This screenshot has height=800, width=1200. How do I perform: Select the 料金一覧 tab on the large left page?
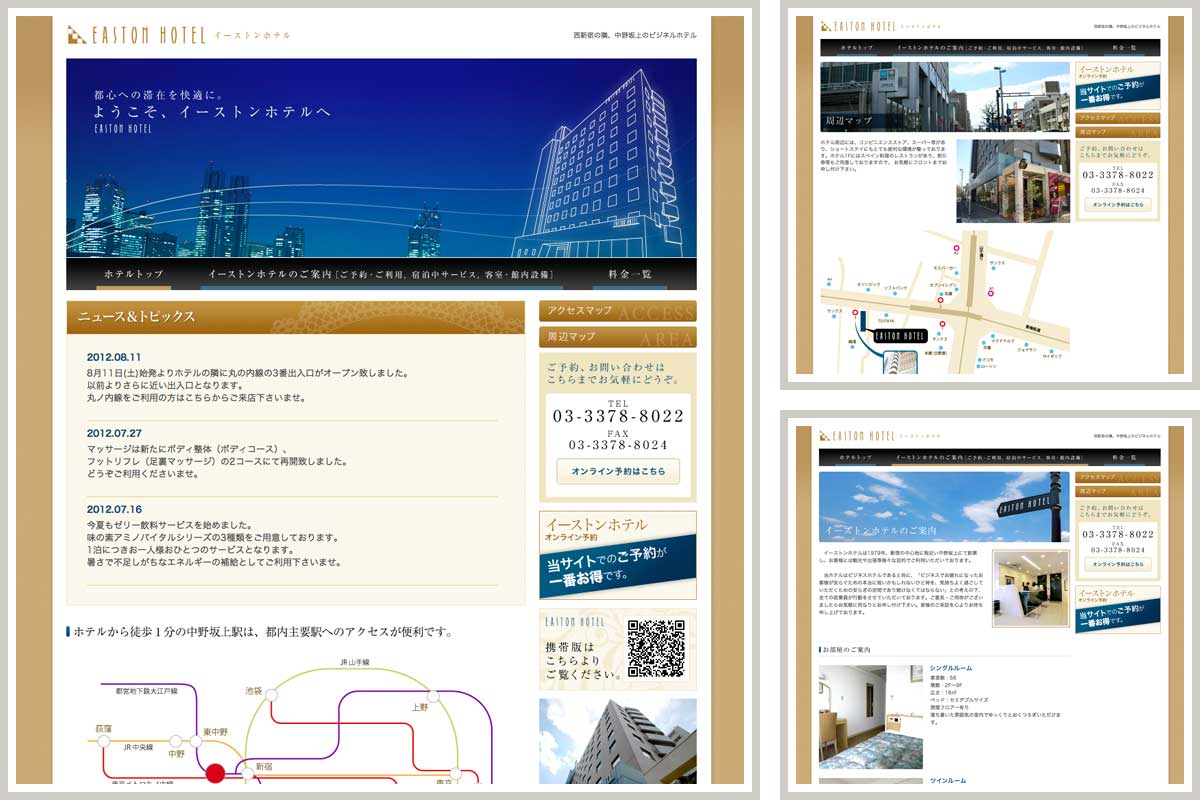[x=630, y=274]
